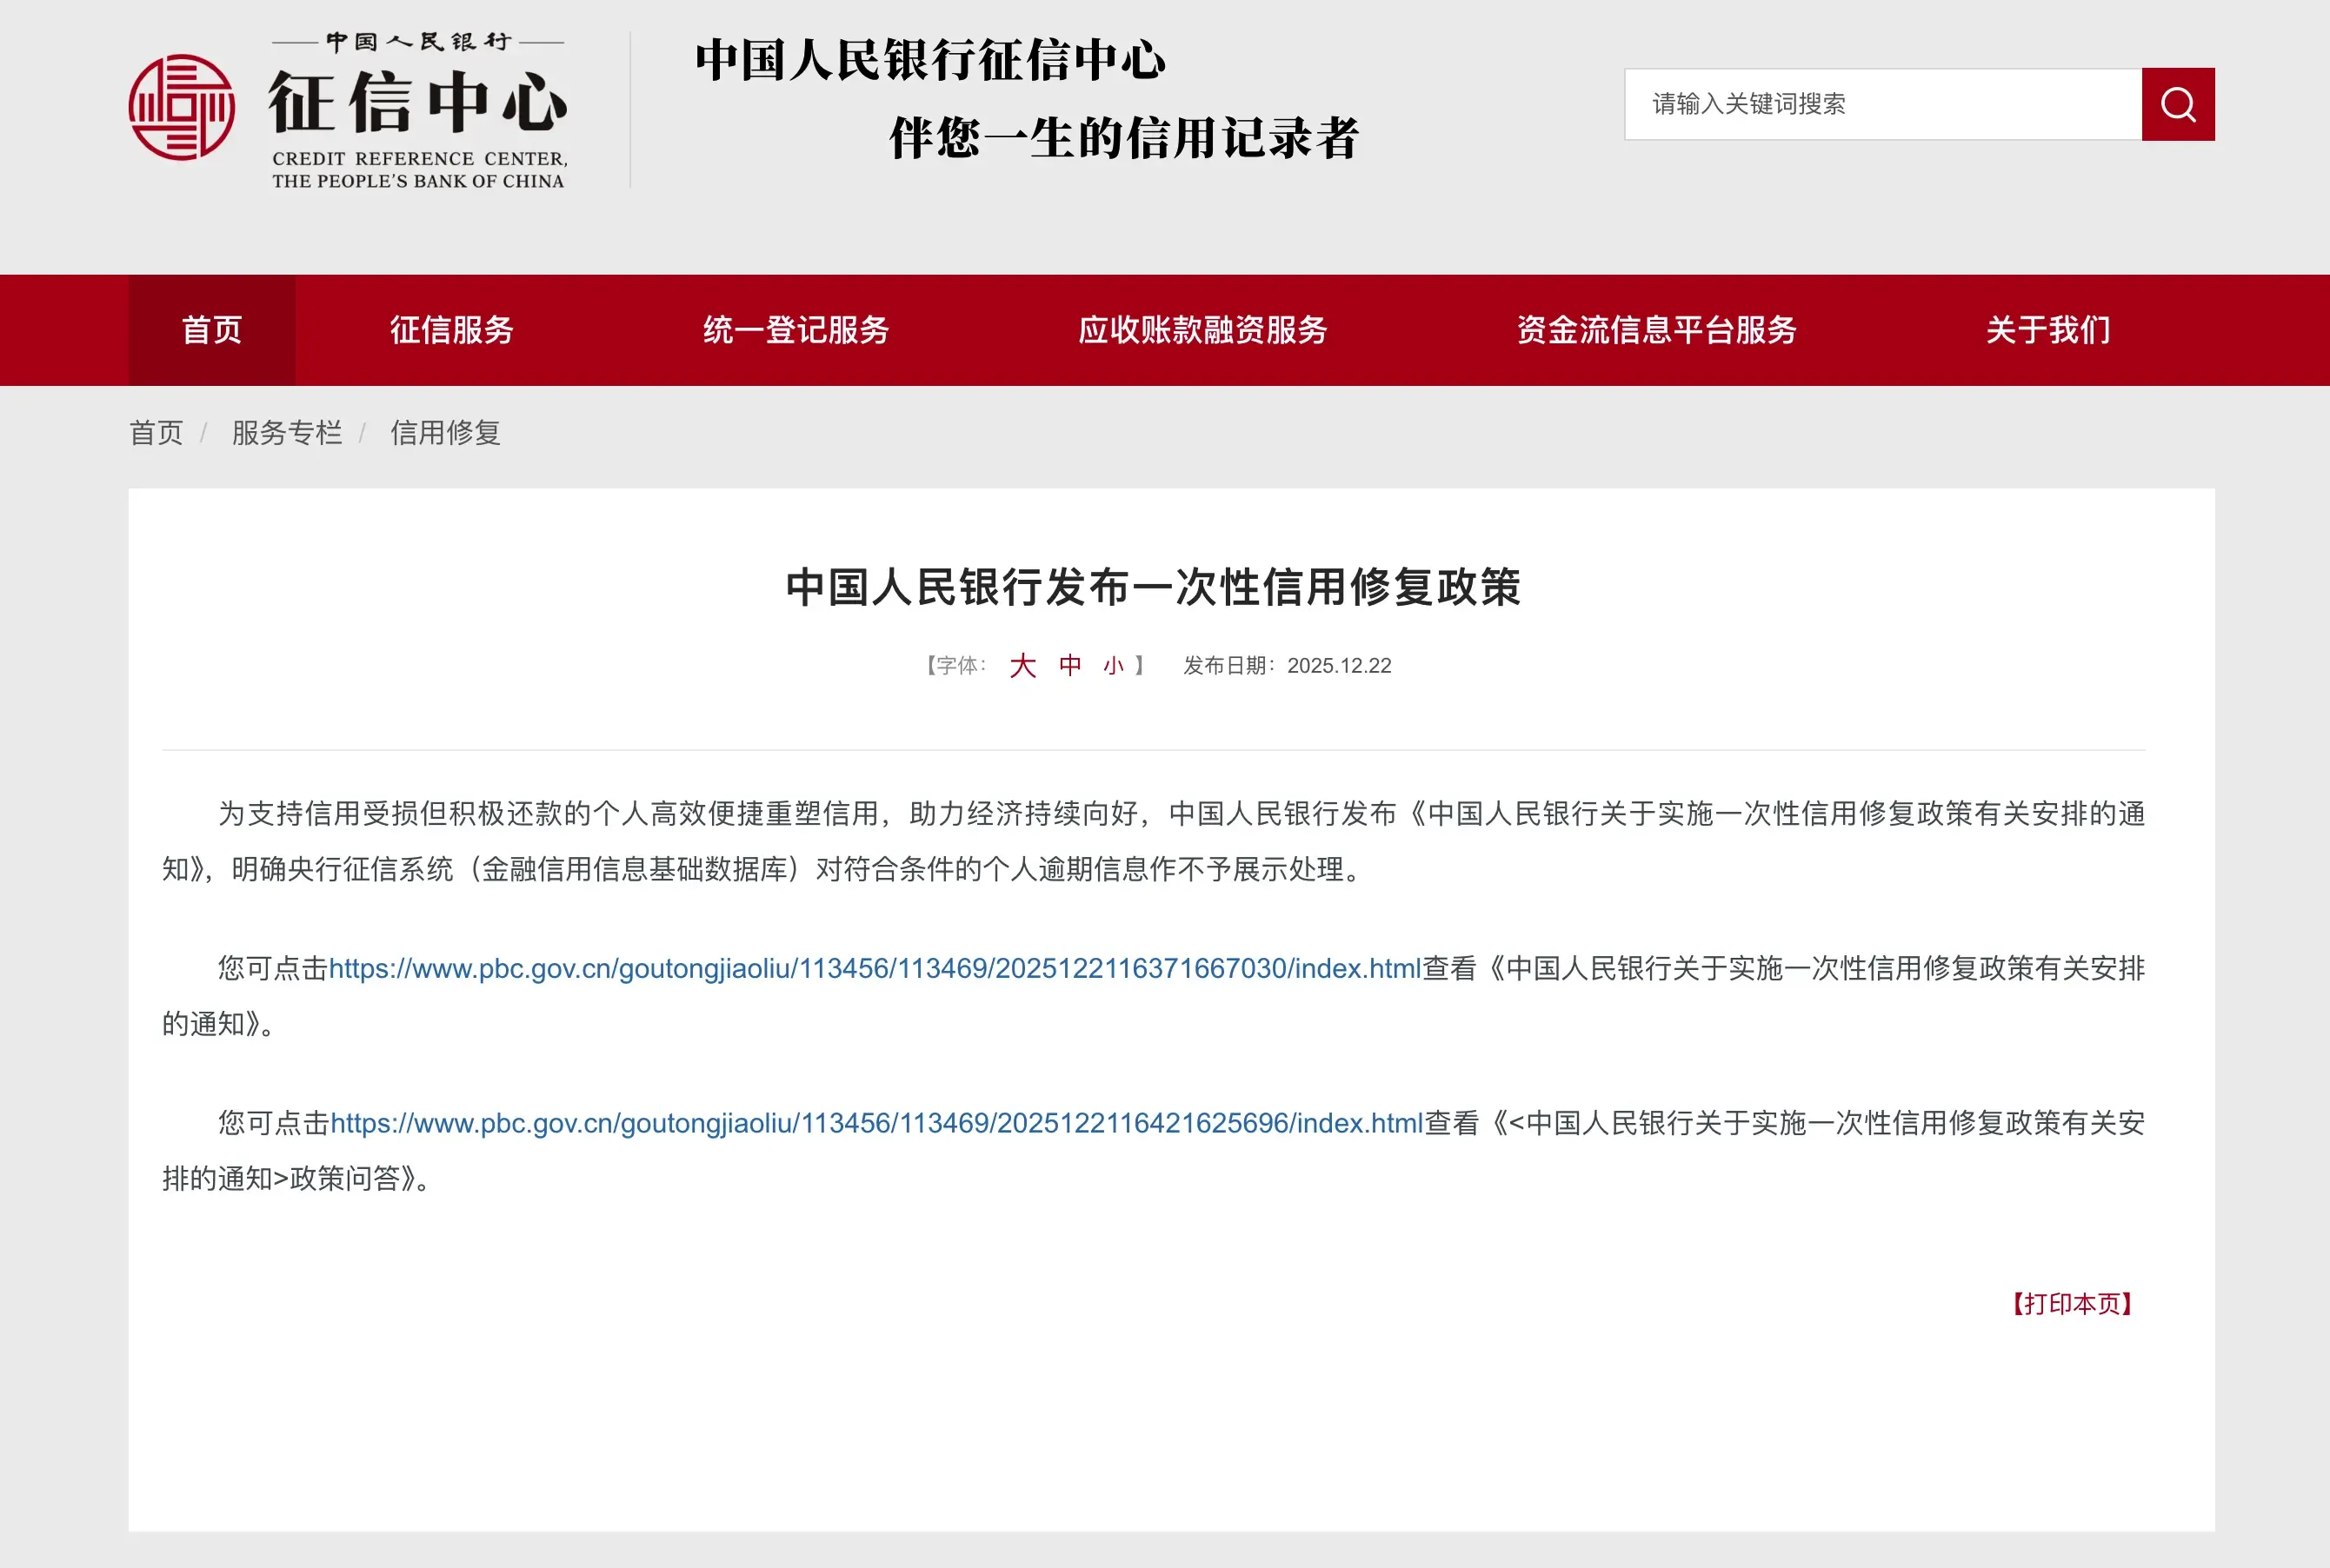Open 资金流信息平台服务 navigation item
This screenshot has height=1568, width=2330.
1656,330
